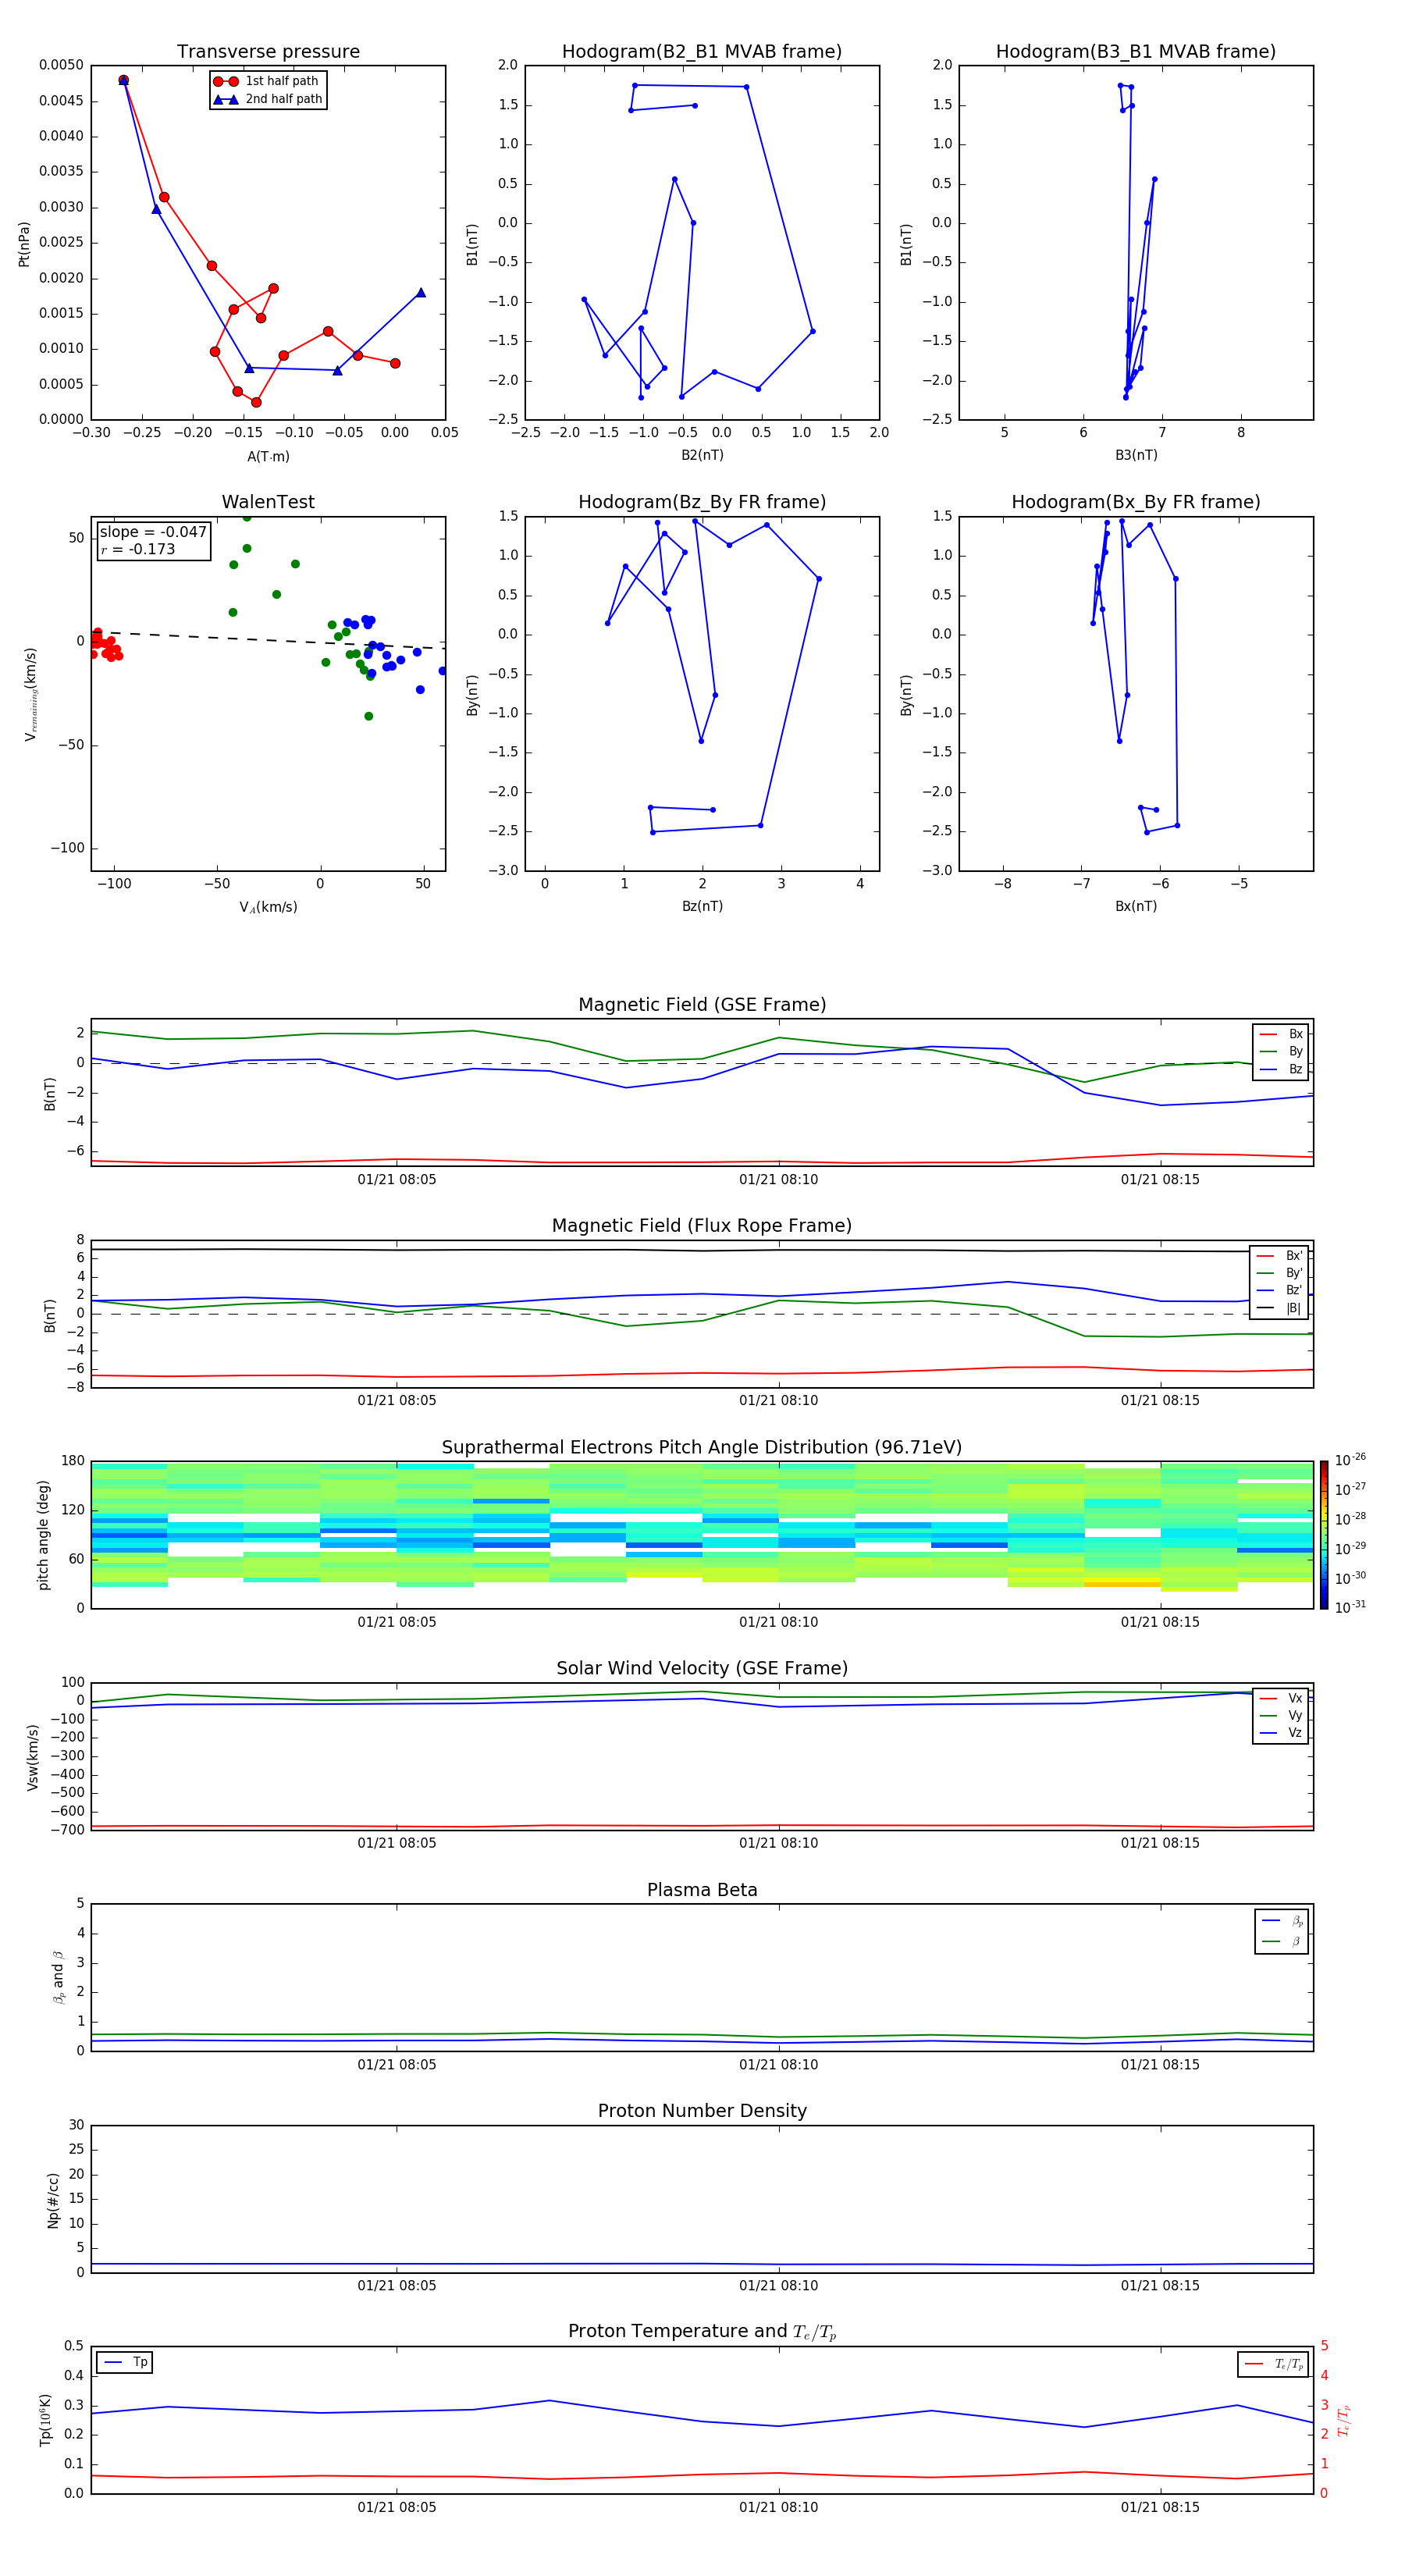Click the Vx legend entry in velocity plot
The width and height of the screenshot is (1405, 2576).
pos(1281,1699)
